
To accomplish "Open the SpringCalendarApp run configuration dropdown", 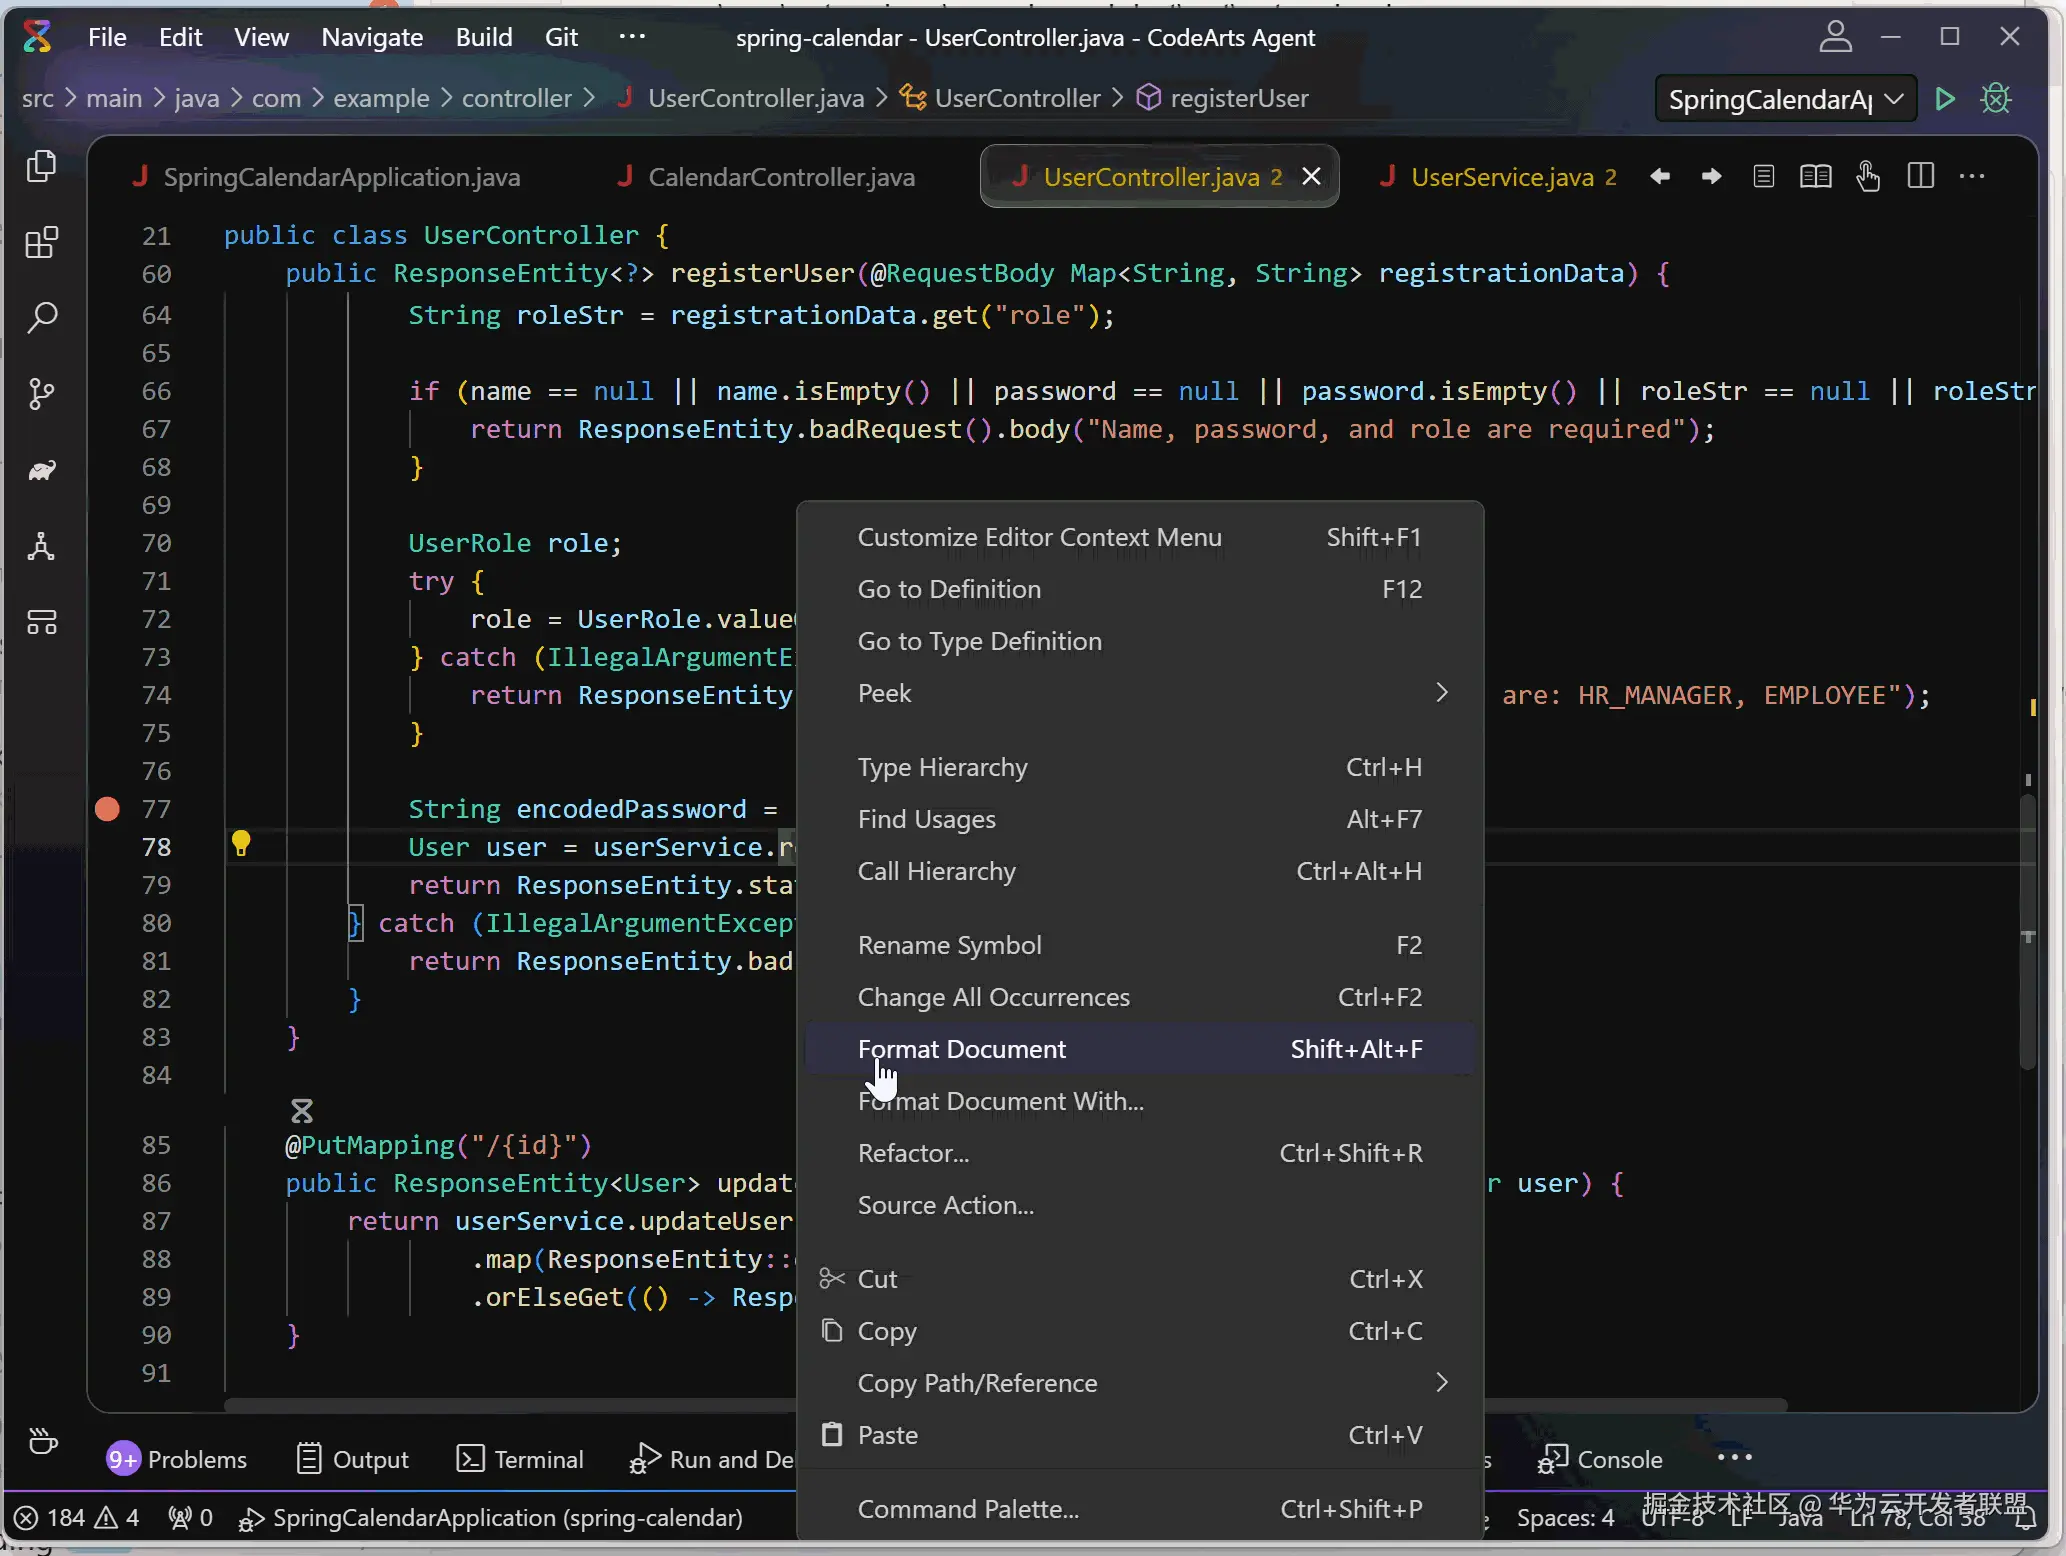I will point(1785,99).
